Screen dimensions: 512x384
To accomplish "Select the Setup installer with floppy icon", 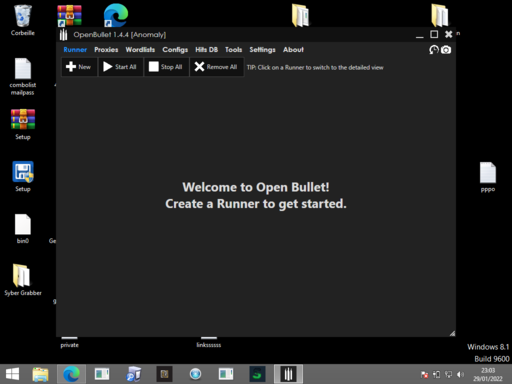I will (x=23, y=176).
